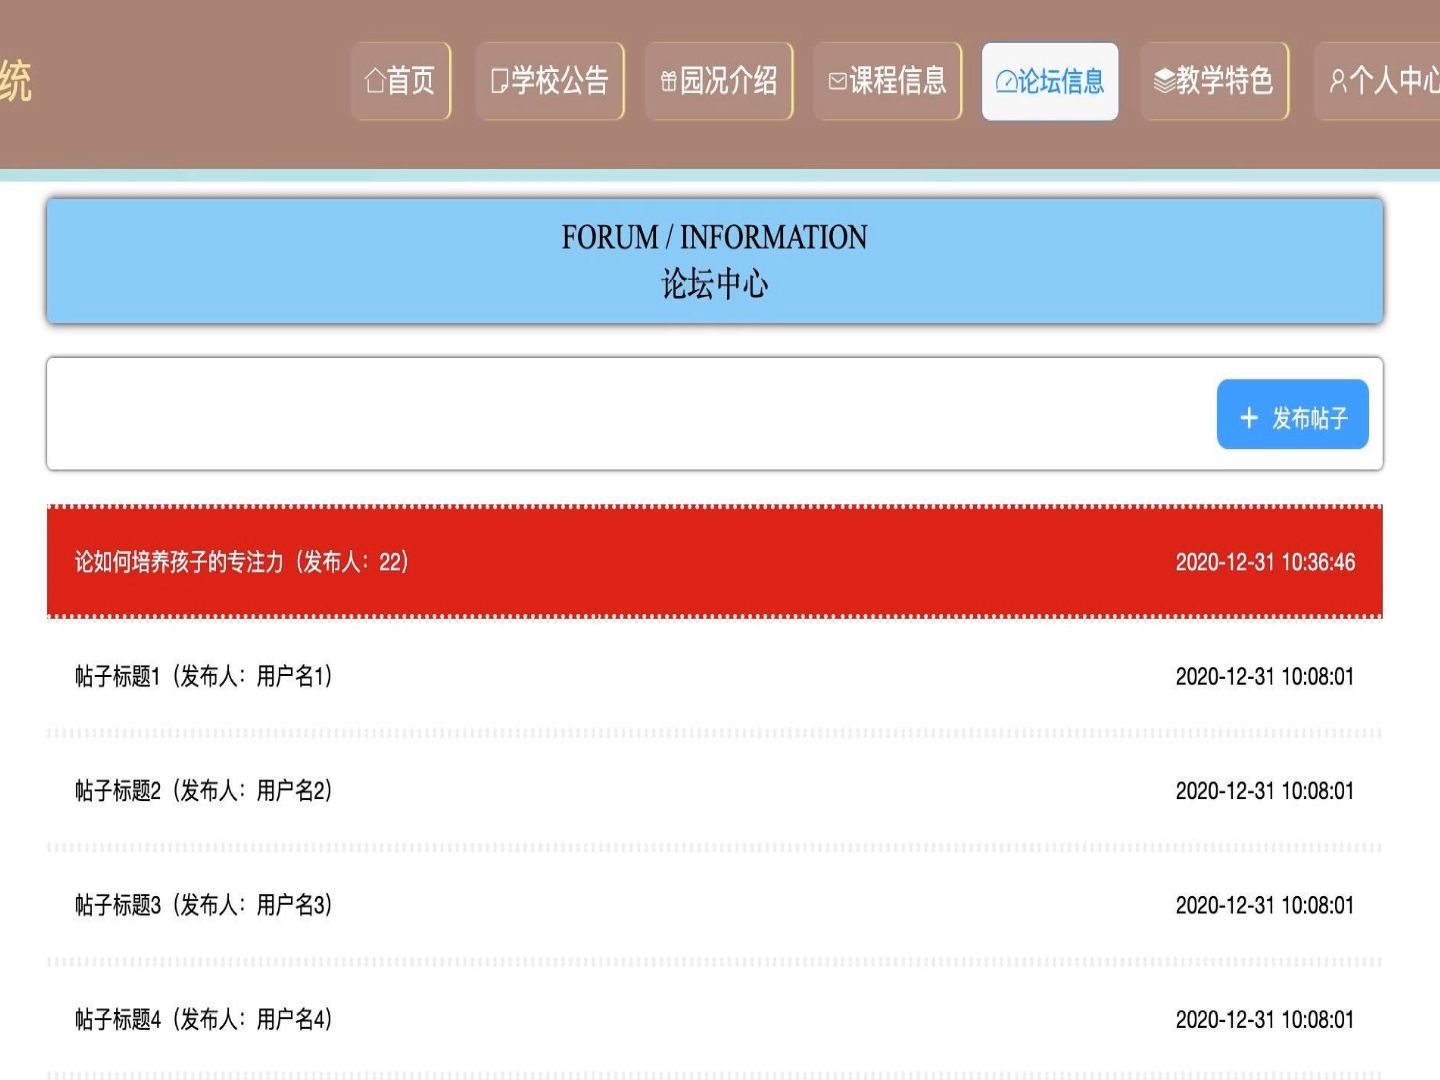
Task: Click the 10:08:01 timestamp on 帖子标题3 row
Action: tap(1265, 906)
